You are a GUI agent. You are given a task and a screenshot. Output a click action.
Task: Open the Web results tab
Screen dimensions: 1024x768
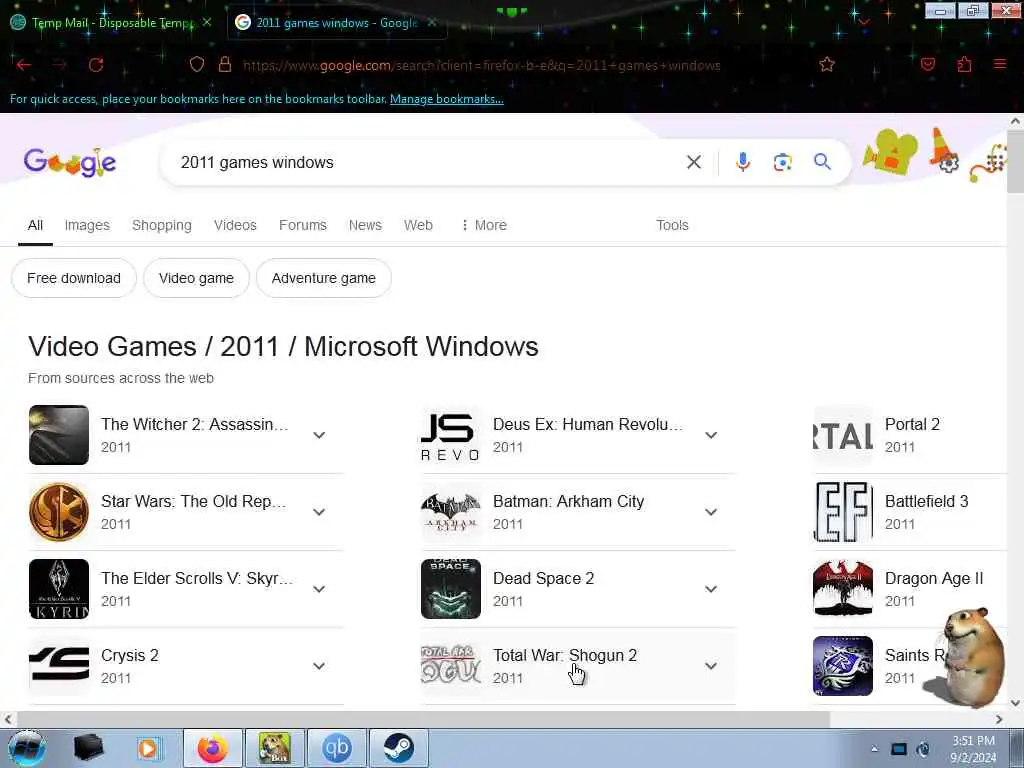pos(418,225)
